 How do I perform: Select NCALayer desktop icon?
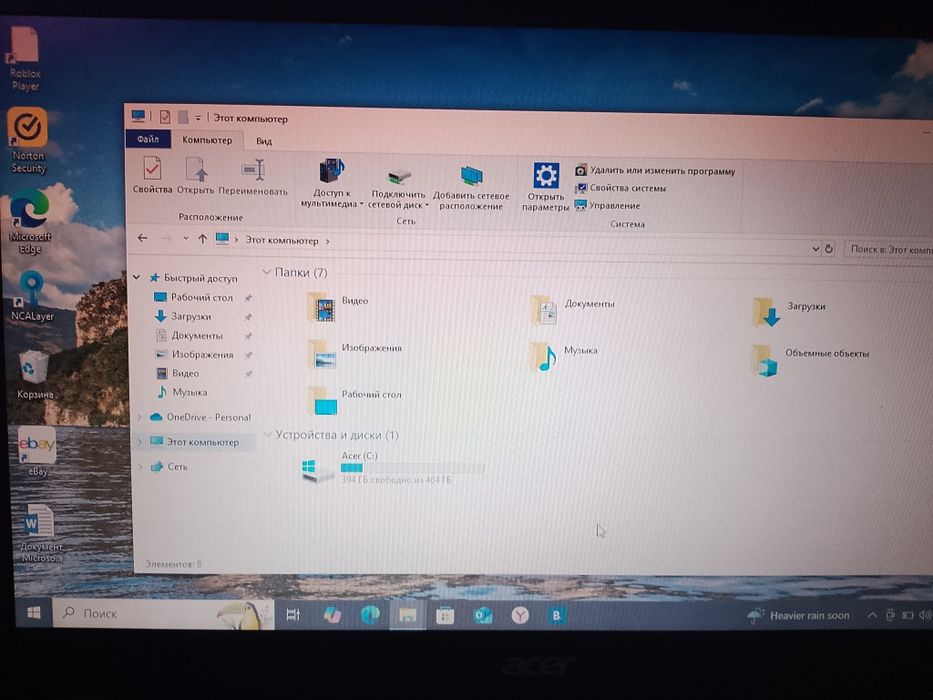(x=32, y=296)
